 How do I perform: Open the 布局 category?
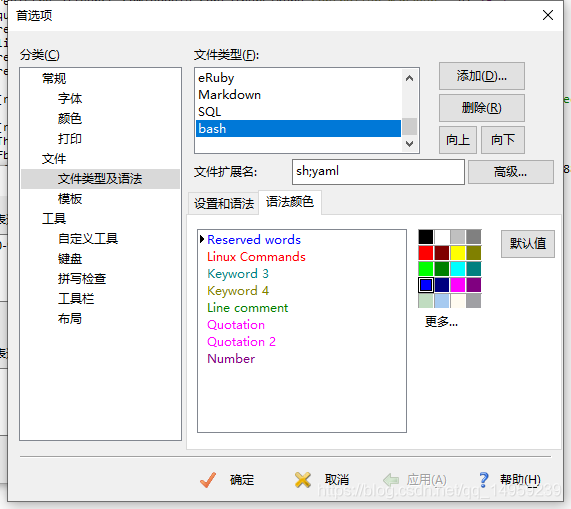tap(70, 319)
